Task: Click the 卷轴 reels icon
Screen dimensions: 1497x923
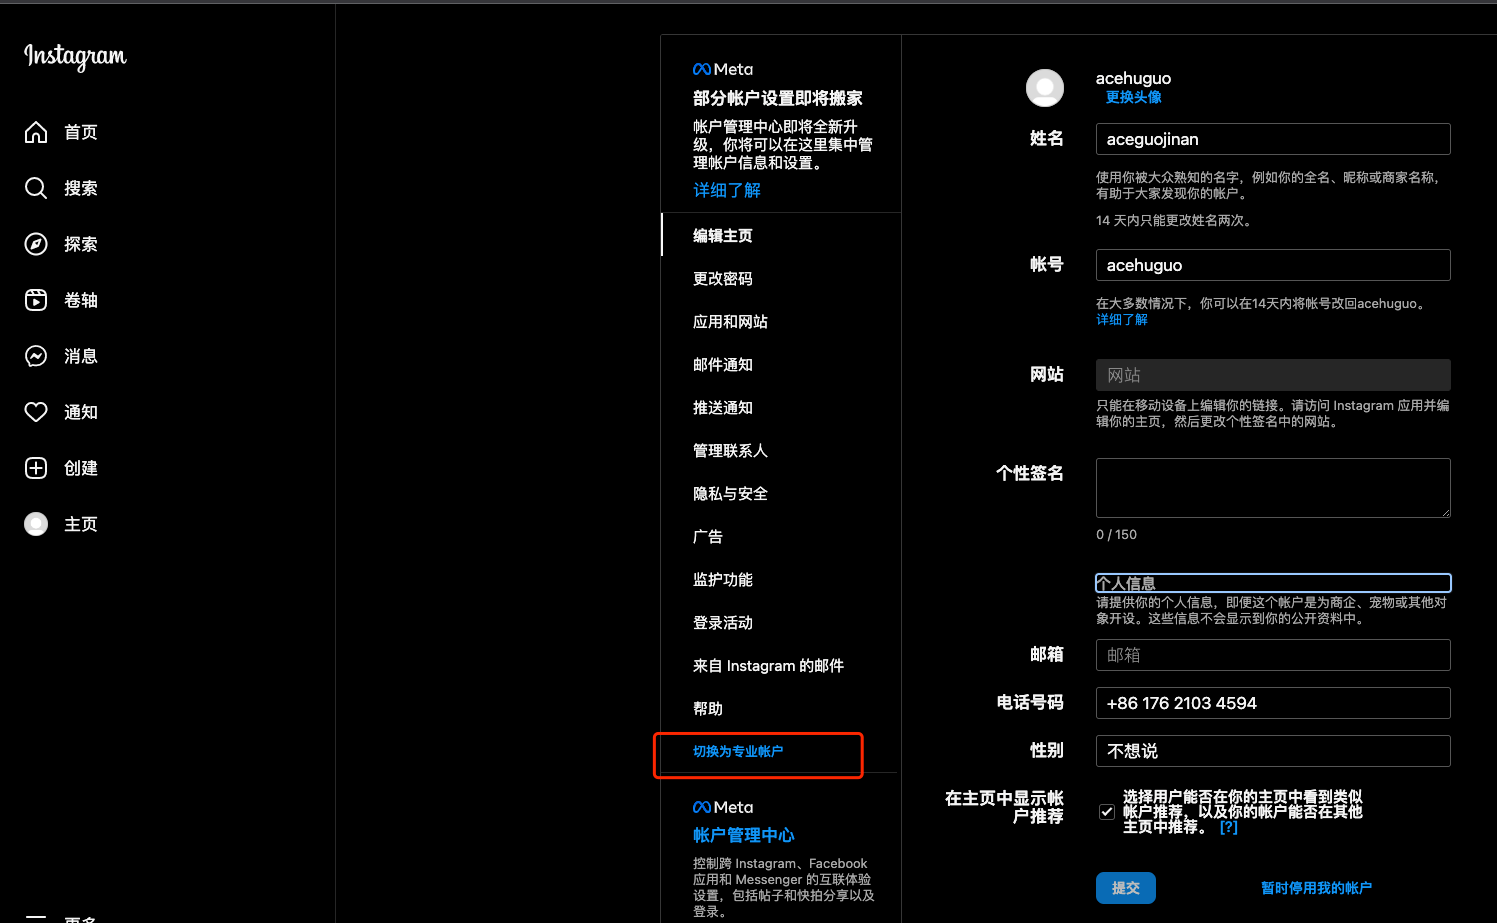Action: click(36, 300)
